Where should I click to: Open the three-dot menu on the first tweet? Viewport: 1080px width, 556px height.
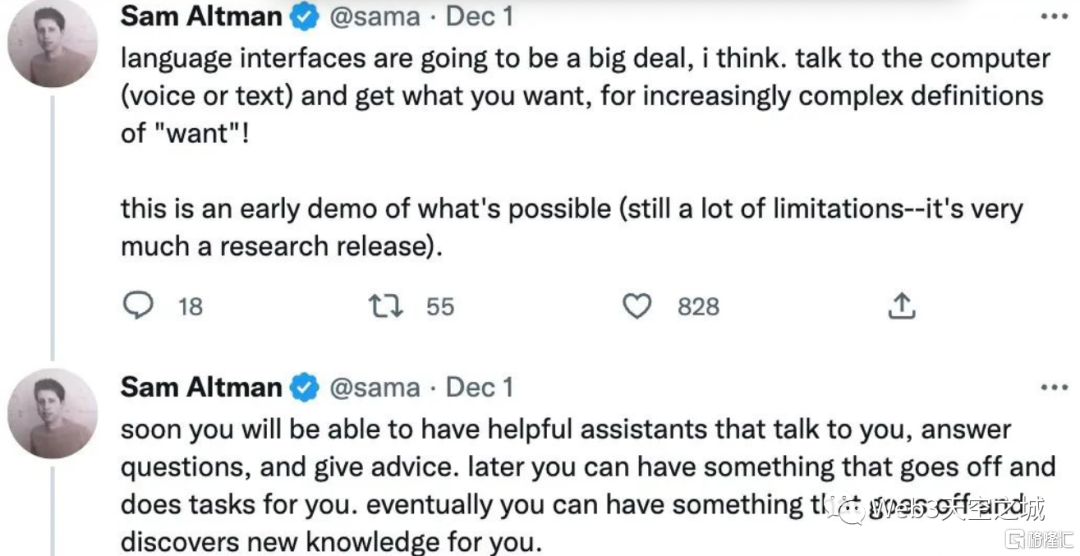(1054, 16)
